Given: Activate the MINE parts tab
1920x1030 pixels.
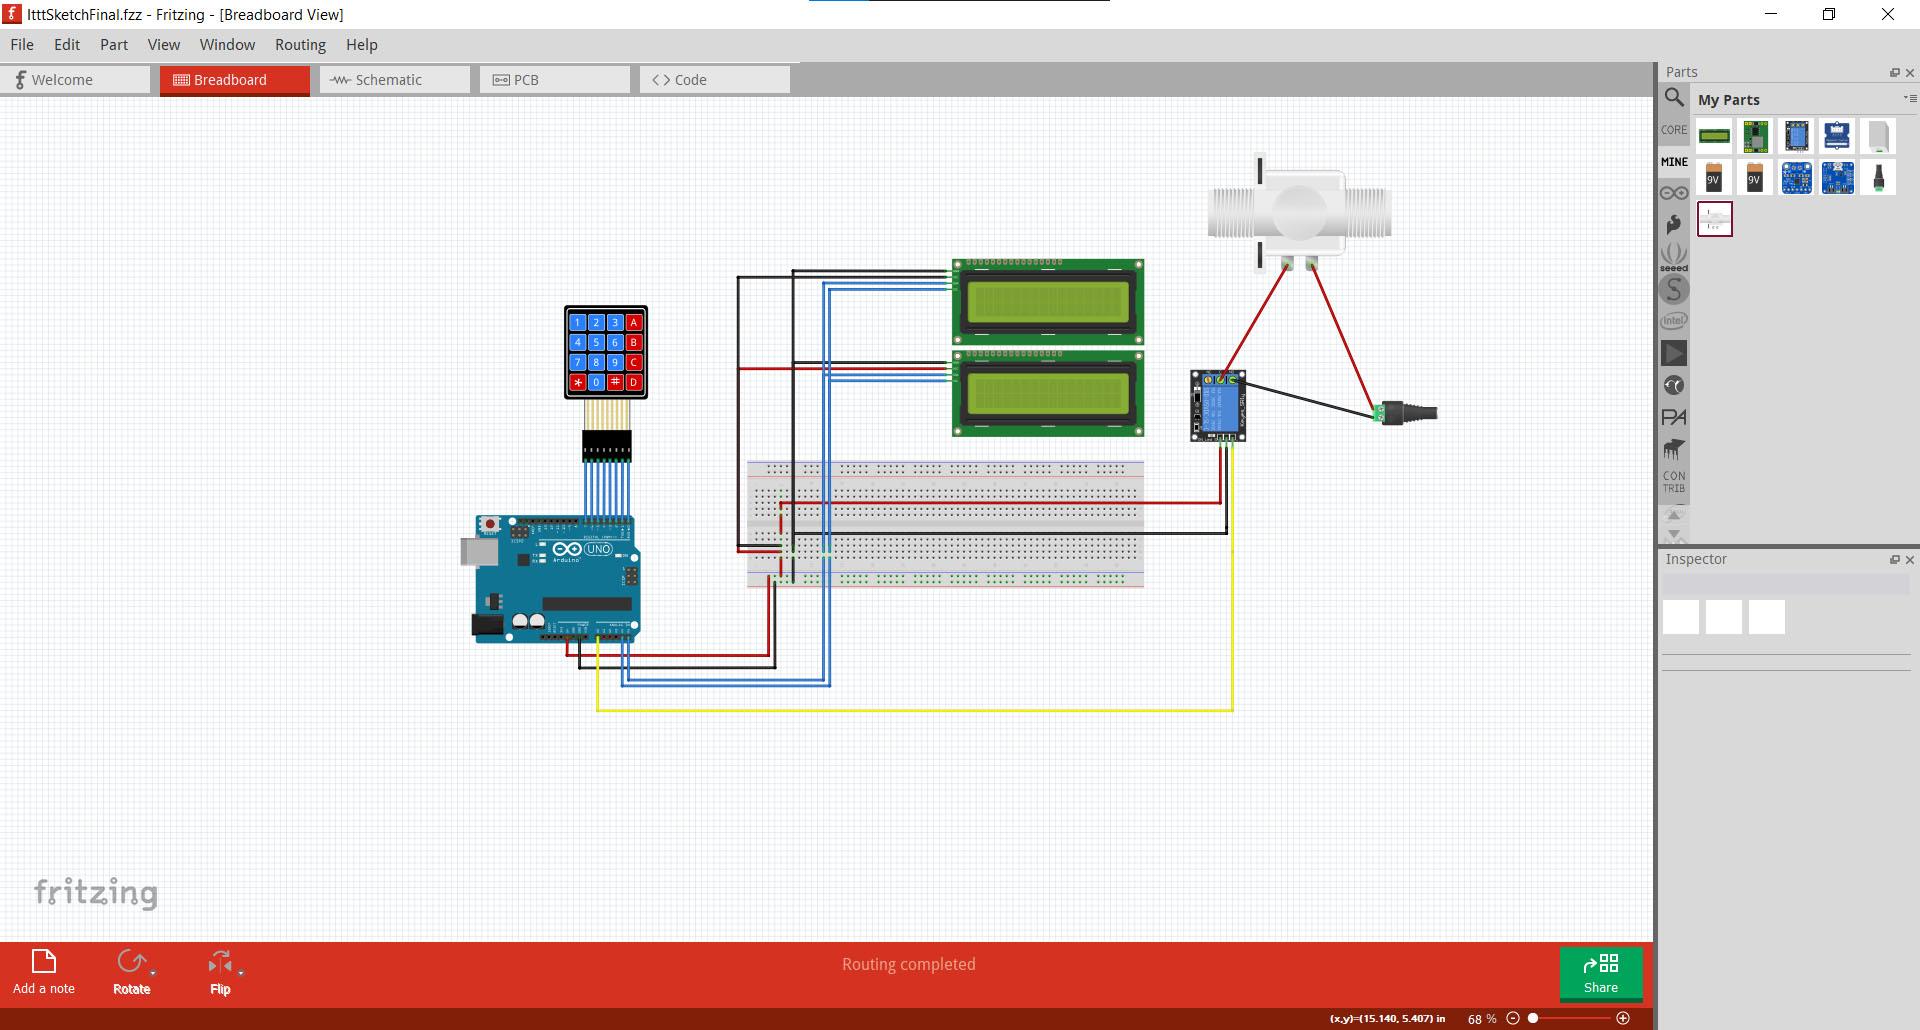Looking at the screenshot, I should [1674, 161].
